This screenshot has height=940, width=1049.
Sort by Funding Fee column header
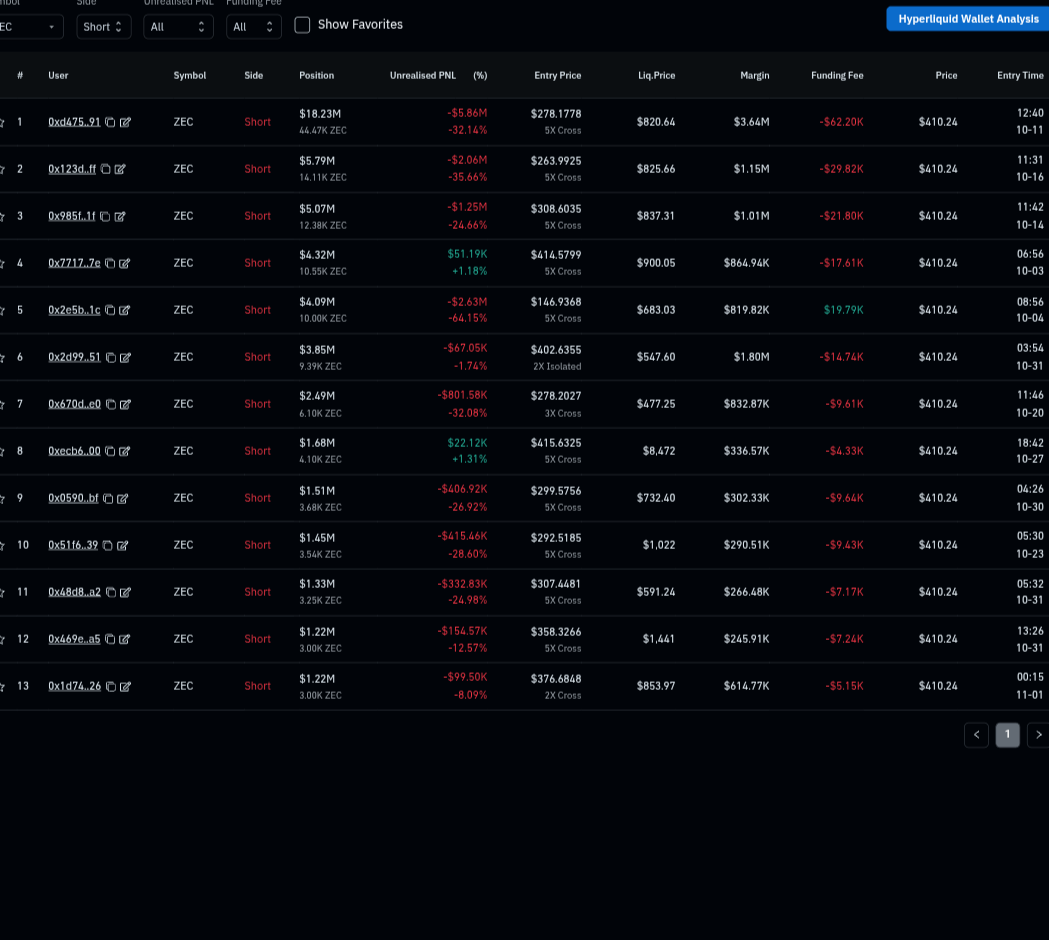pos(837,76)
